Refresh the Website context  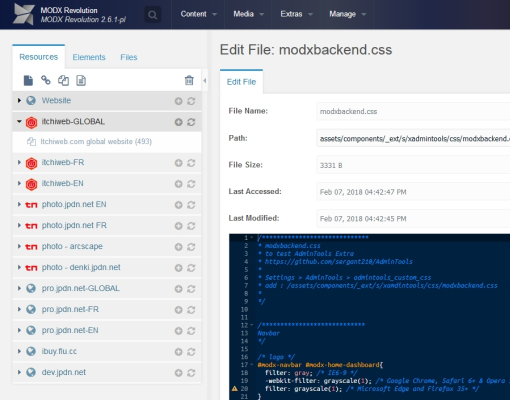[x=191, y=101]
